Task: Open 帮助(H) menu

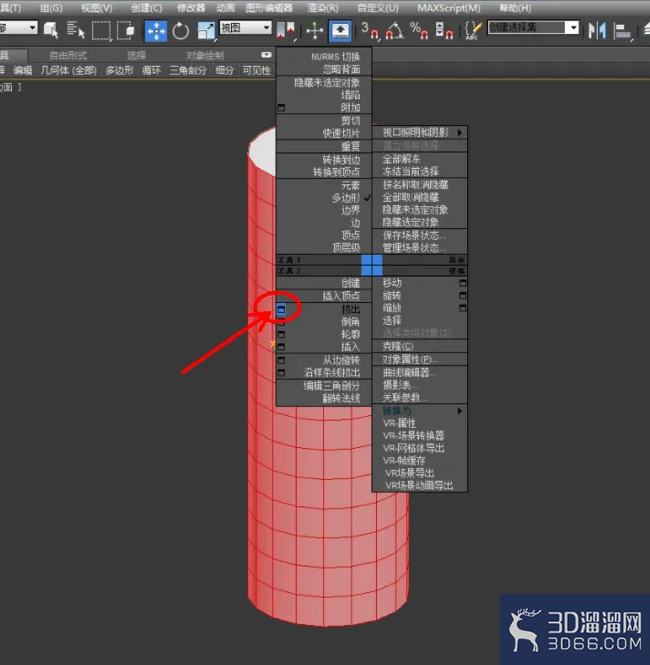Action: [515, 8]
